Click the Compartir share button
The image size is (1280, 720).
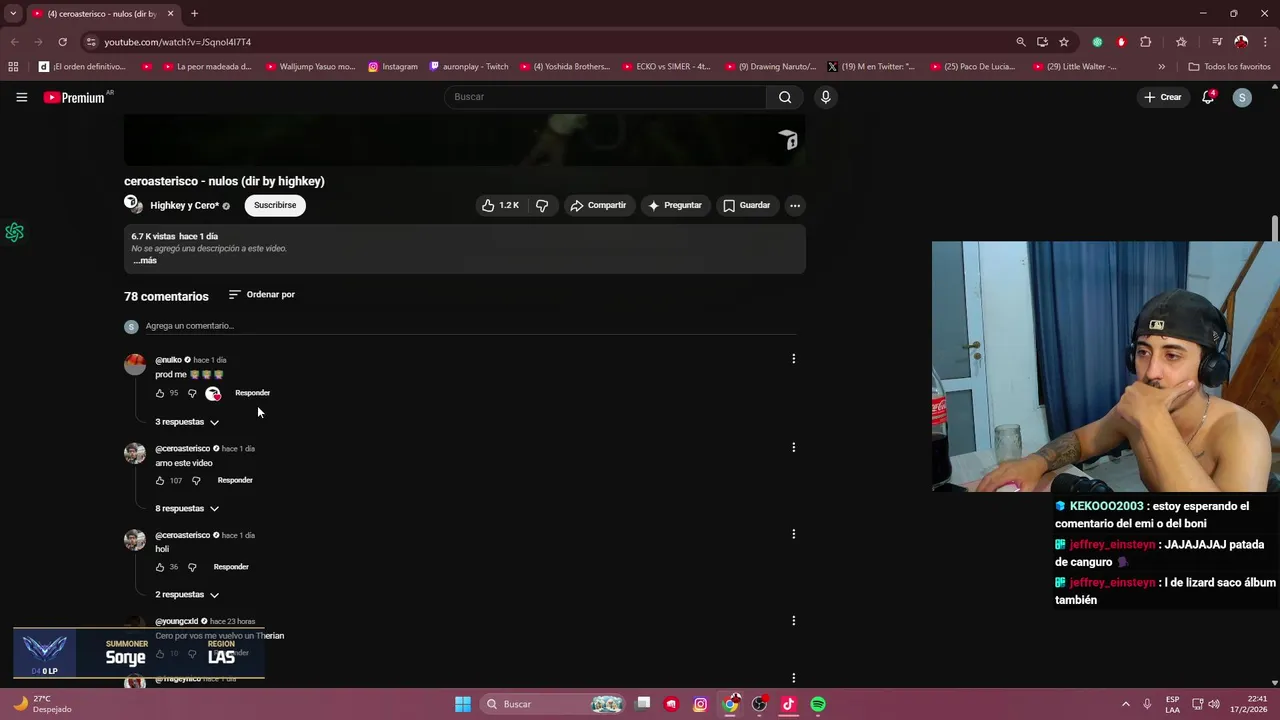click(x=598, y=205)
